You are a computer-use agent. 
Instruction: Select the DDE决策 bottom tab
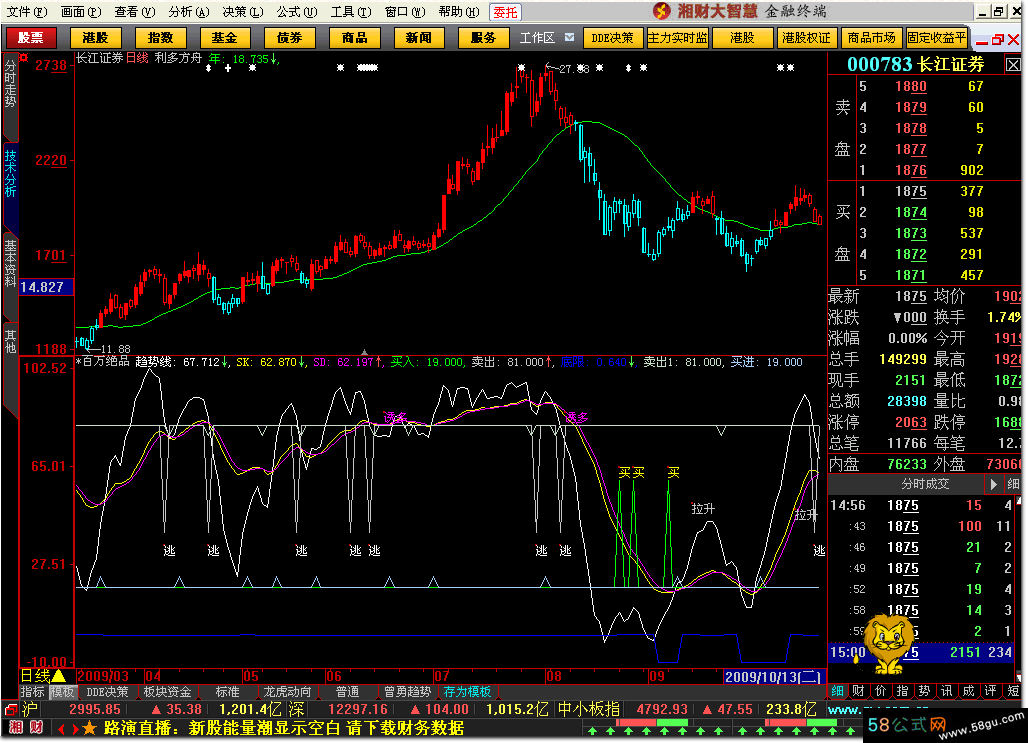108,692
